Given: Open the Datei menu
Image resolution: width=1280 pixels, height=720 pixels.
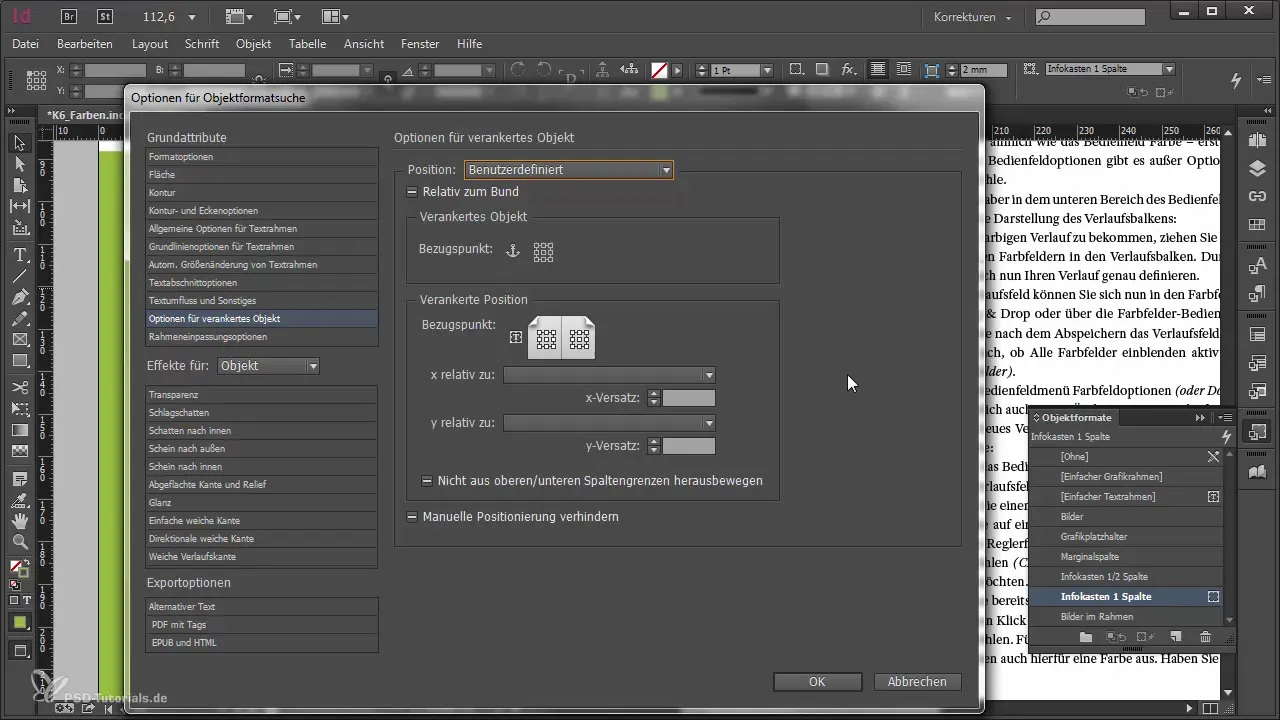Looking at the screenshot, I should [25, 44].
